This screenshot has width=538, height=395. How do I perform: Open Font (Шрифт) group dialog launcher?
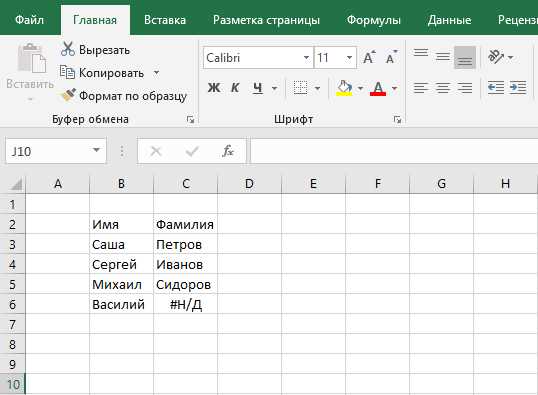(x=397, y=119)
